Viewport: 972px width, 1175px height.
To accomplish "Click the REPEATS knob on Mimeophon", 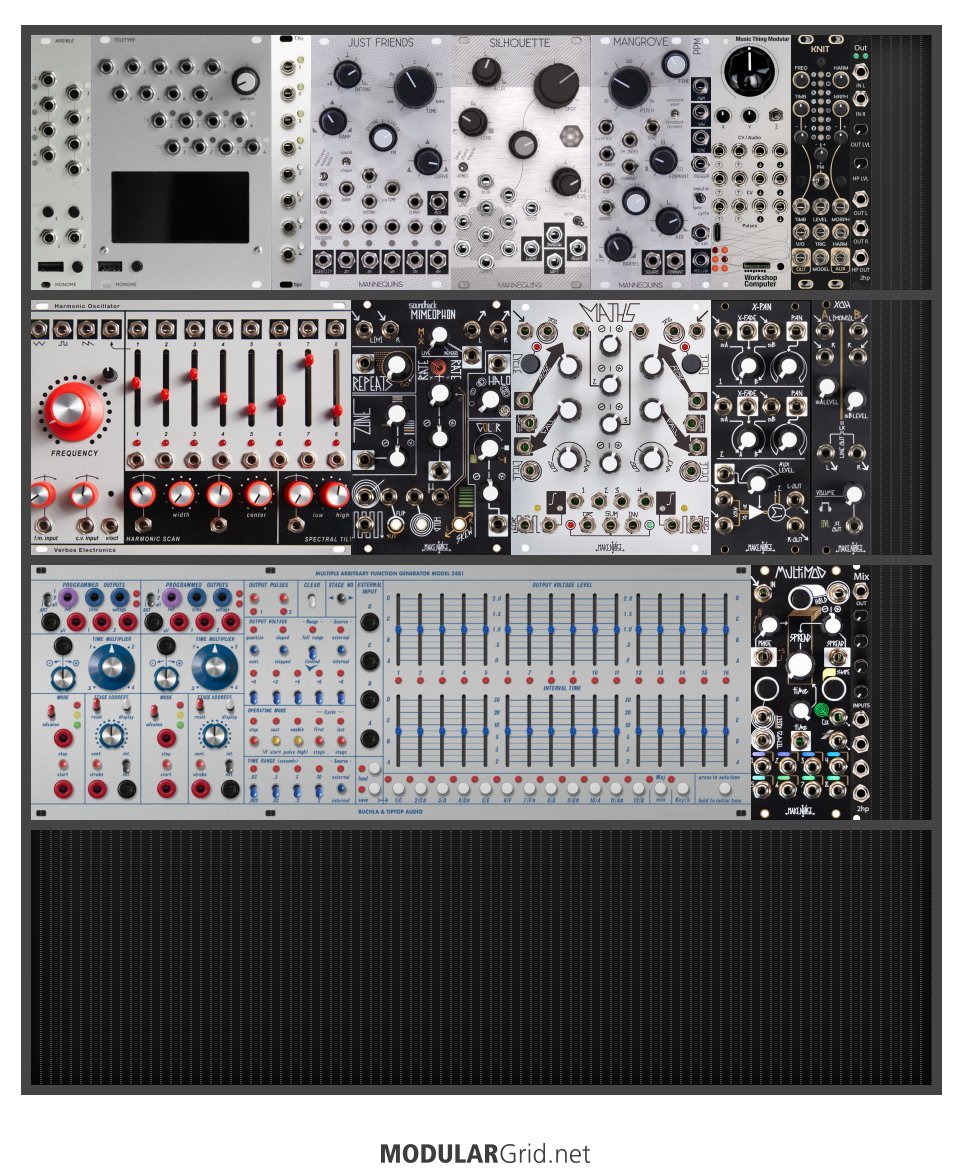I will [x=398, y=365].
